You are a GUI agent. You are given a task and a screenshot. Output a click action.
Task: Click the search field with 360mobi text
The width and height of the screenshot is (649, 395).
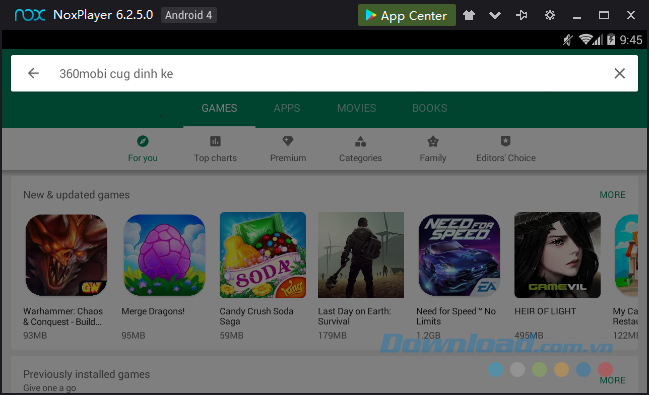pyautogui.click(x=324, y=73)
